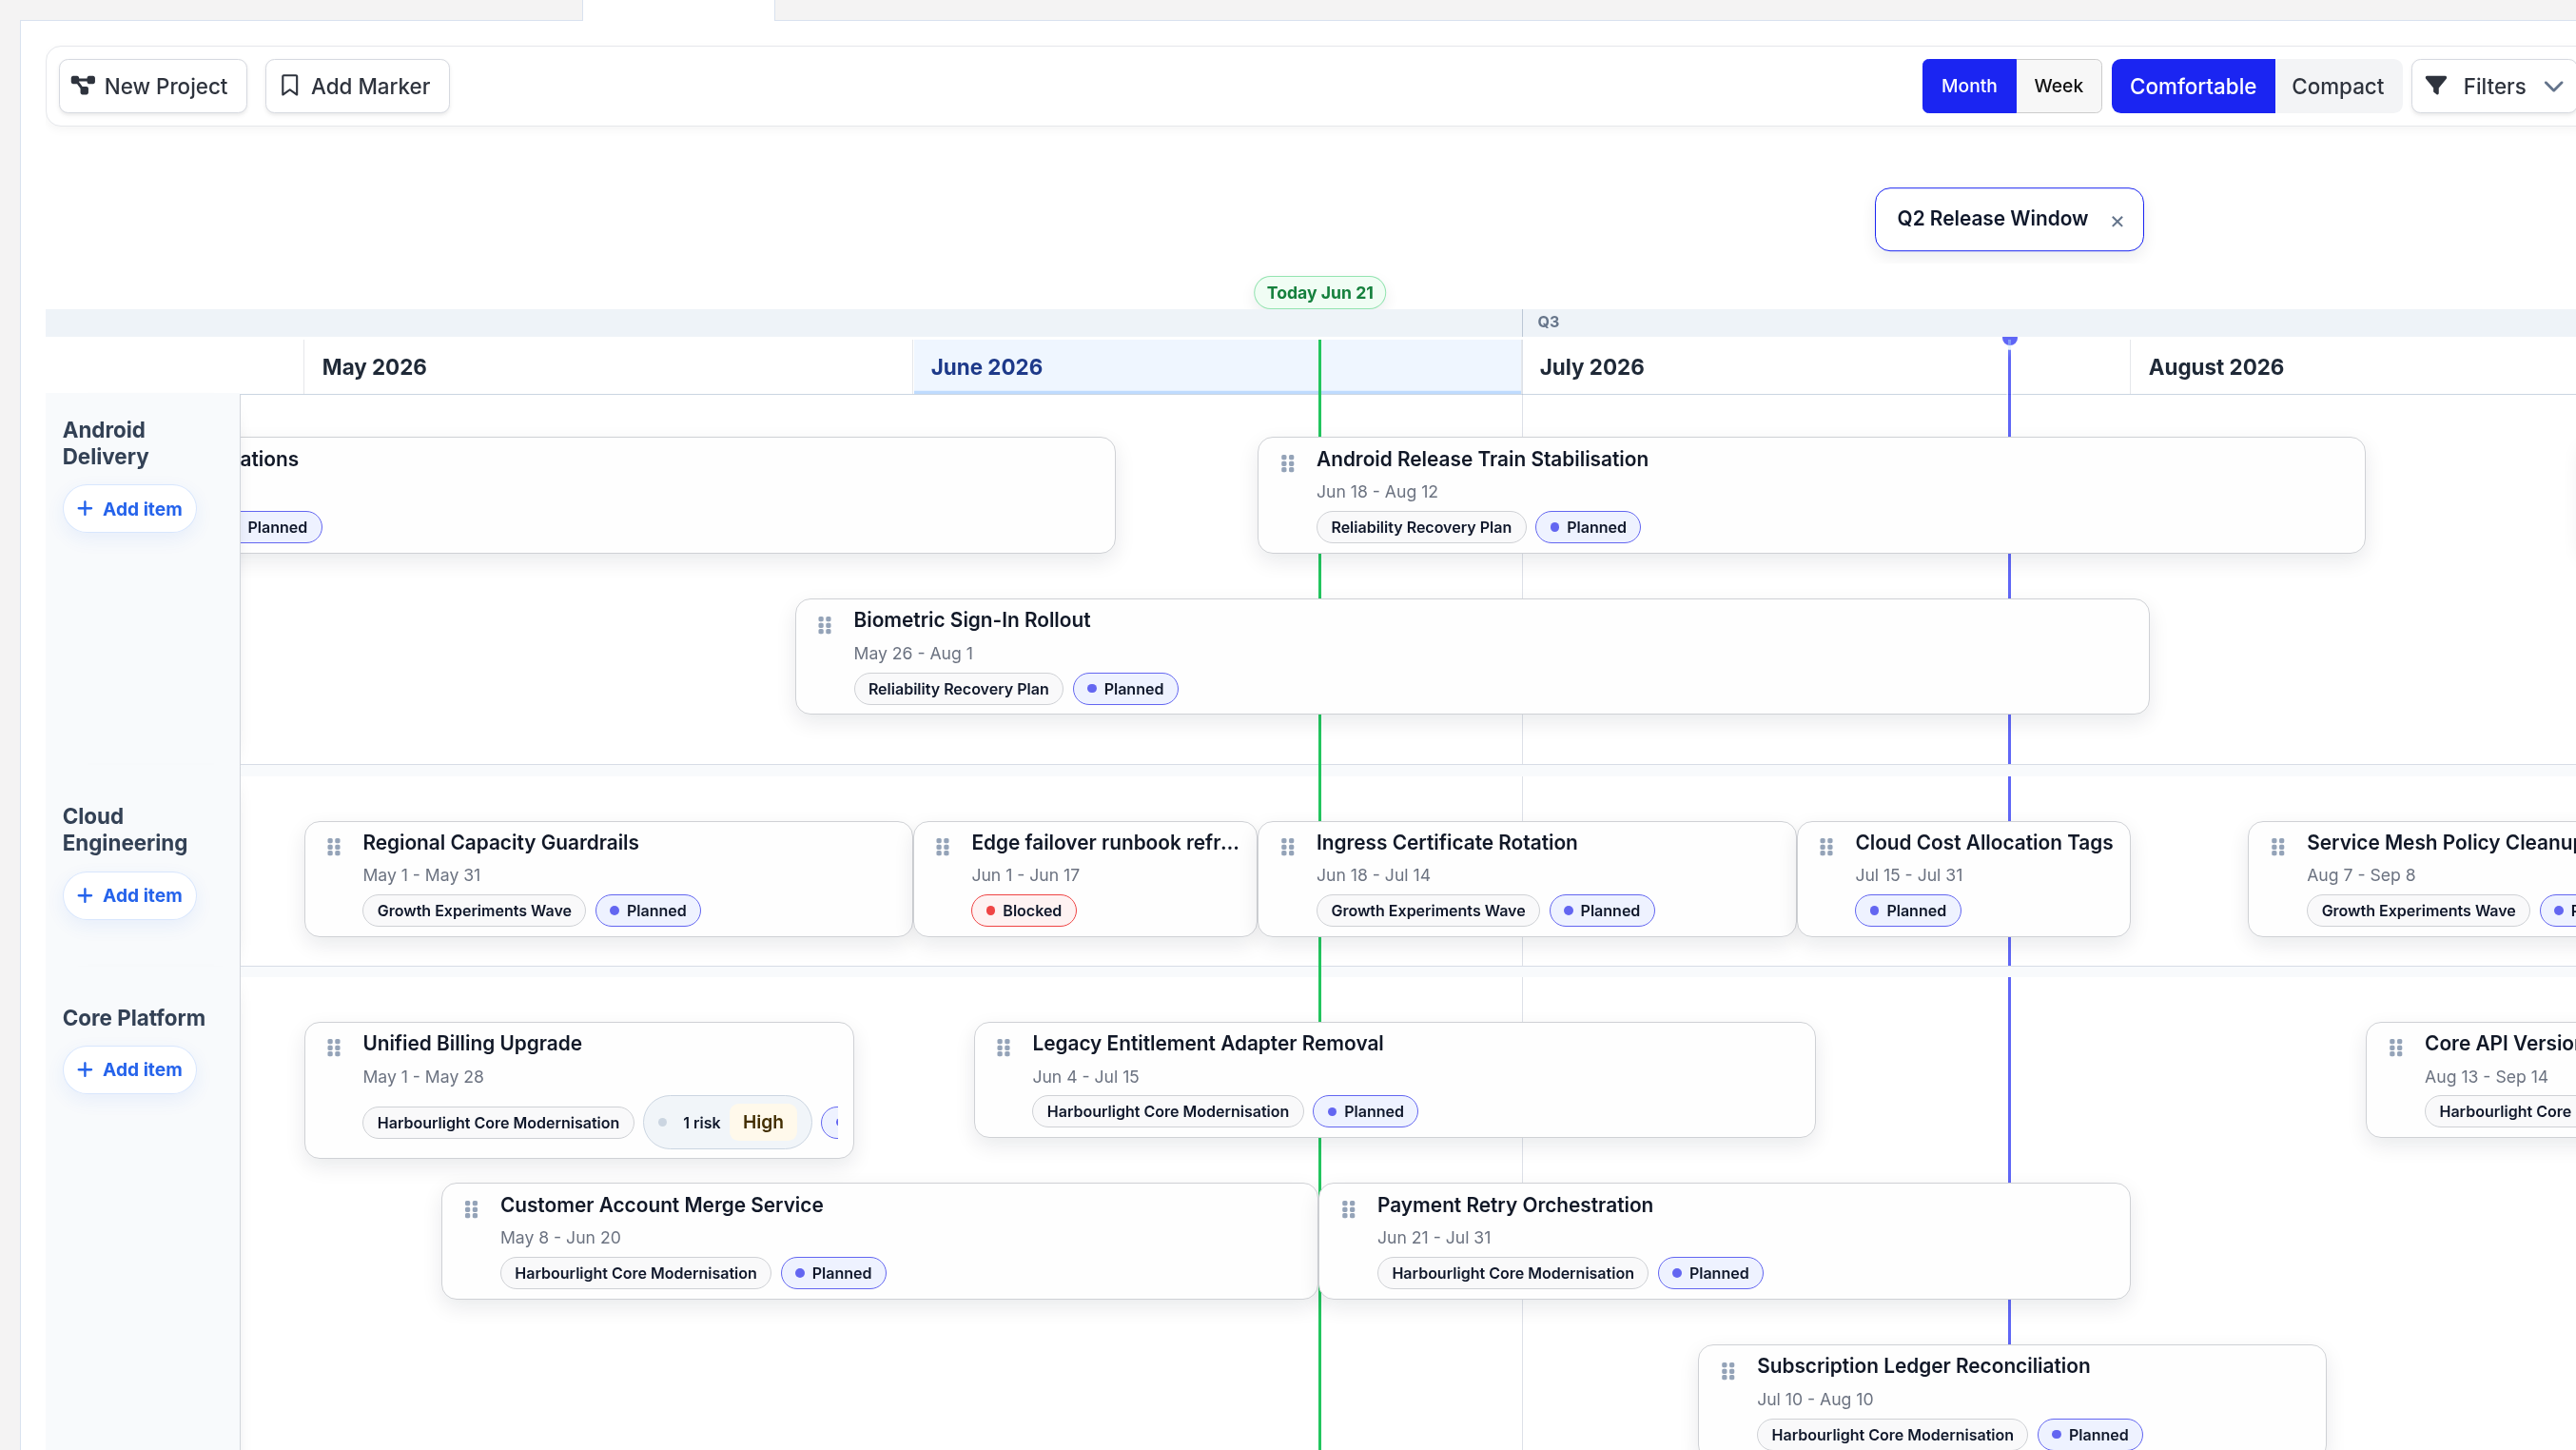Viewport: 2576px width, 1450px height.
Task: Click Planned status on Biometric Sign-In Rollout
Action: [1125, 689]
